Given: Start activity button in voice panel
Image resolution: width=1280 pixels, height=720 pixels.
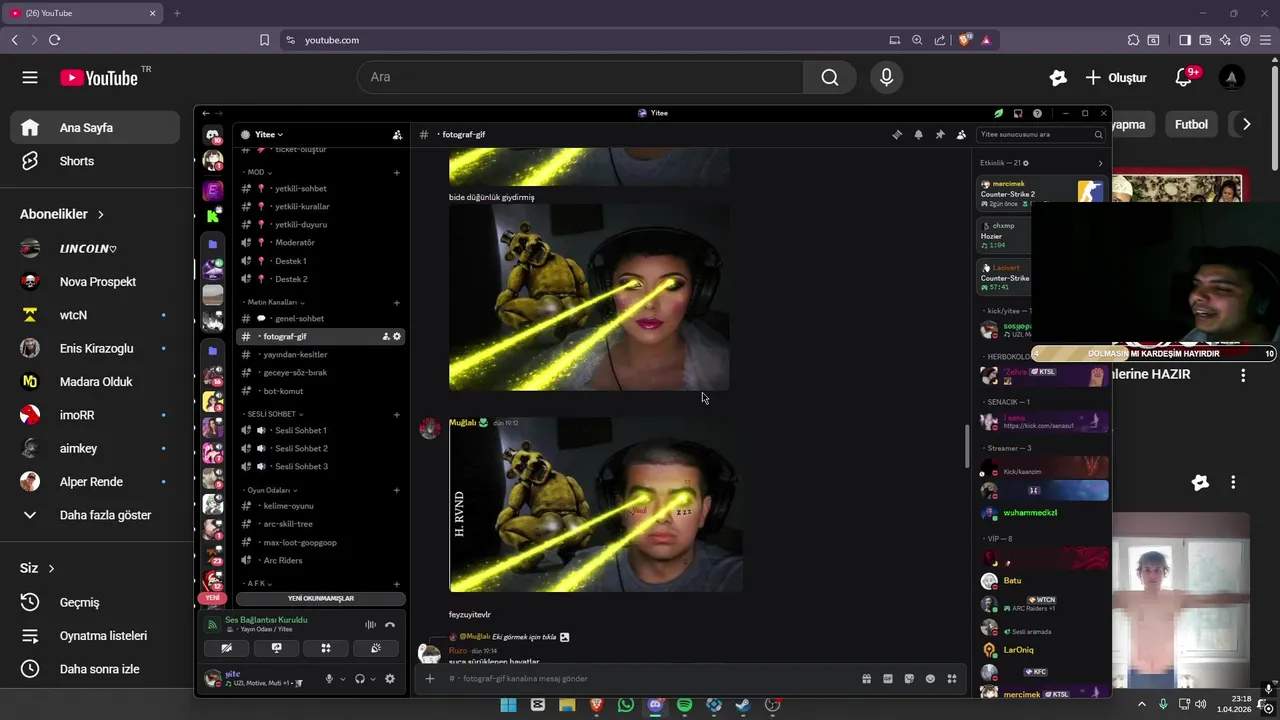Looking at the screenshot, I should pyautogui.click(x=326, y=648).
